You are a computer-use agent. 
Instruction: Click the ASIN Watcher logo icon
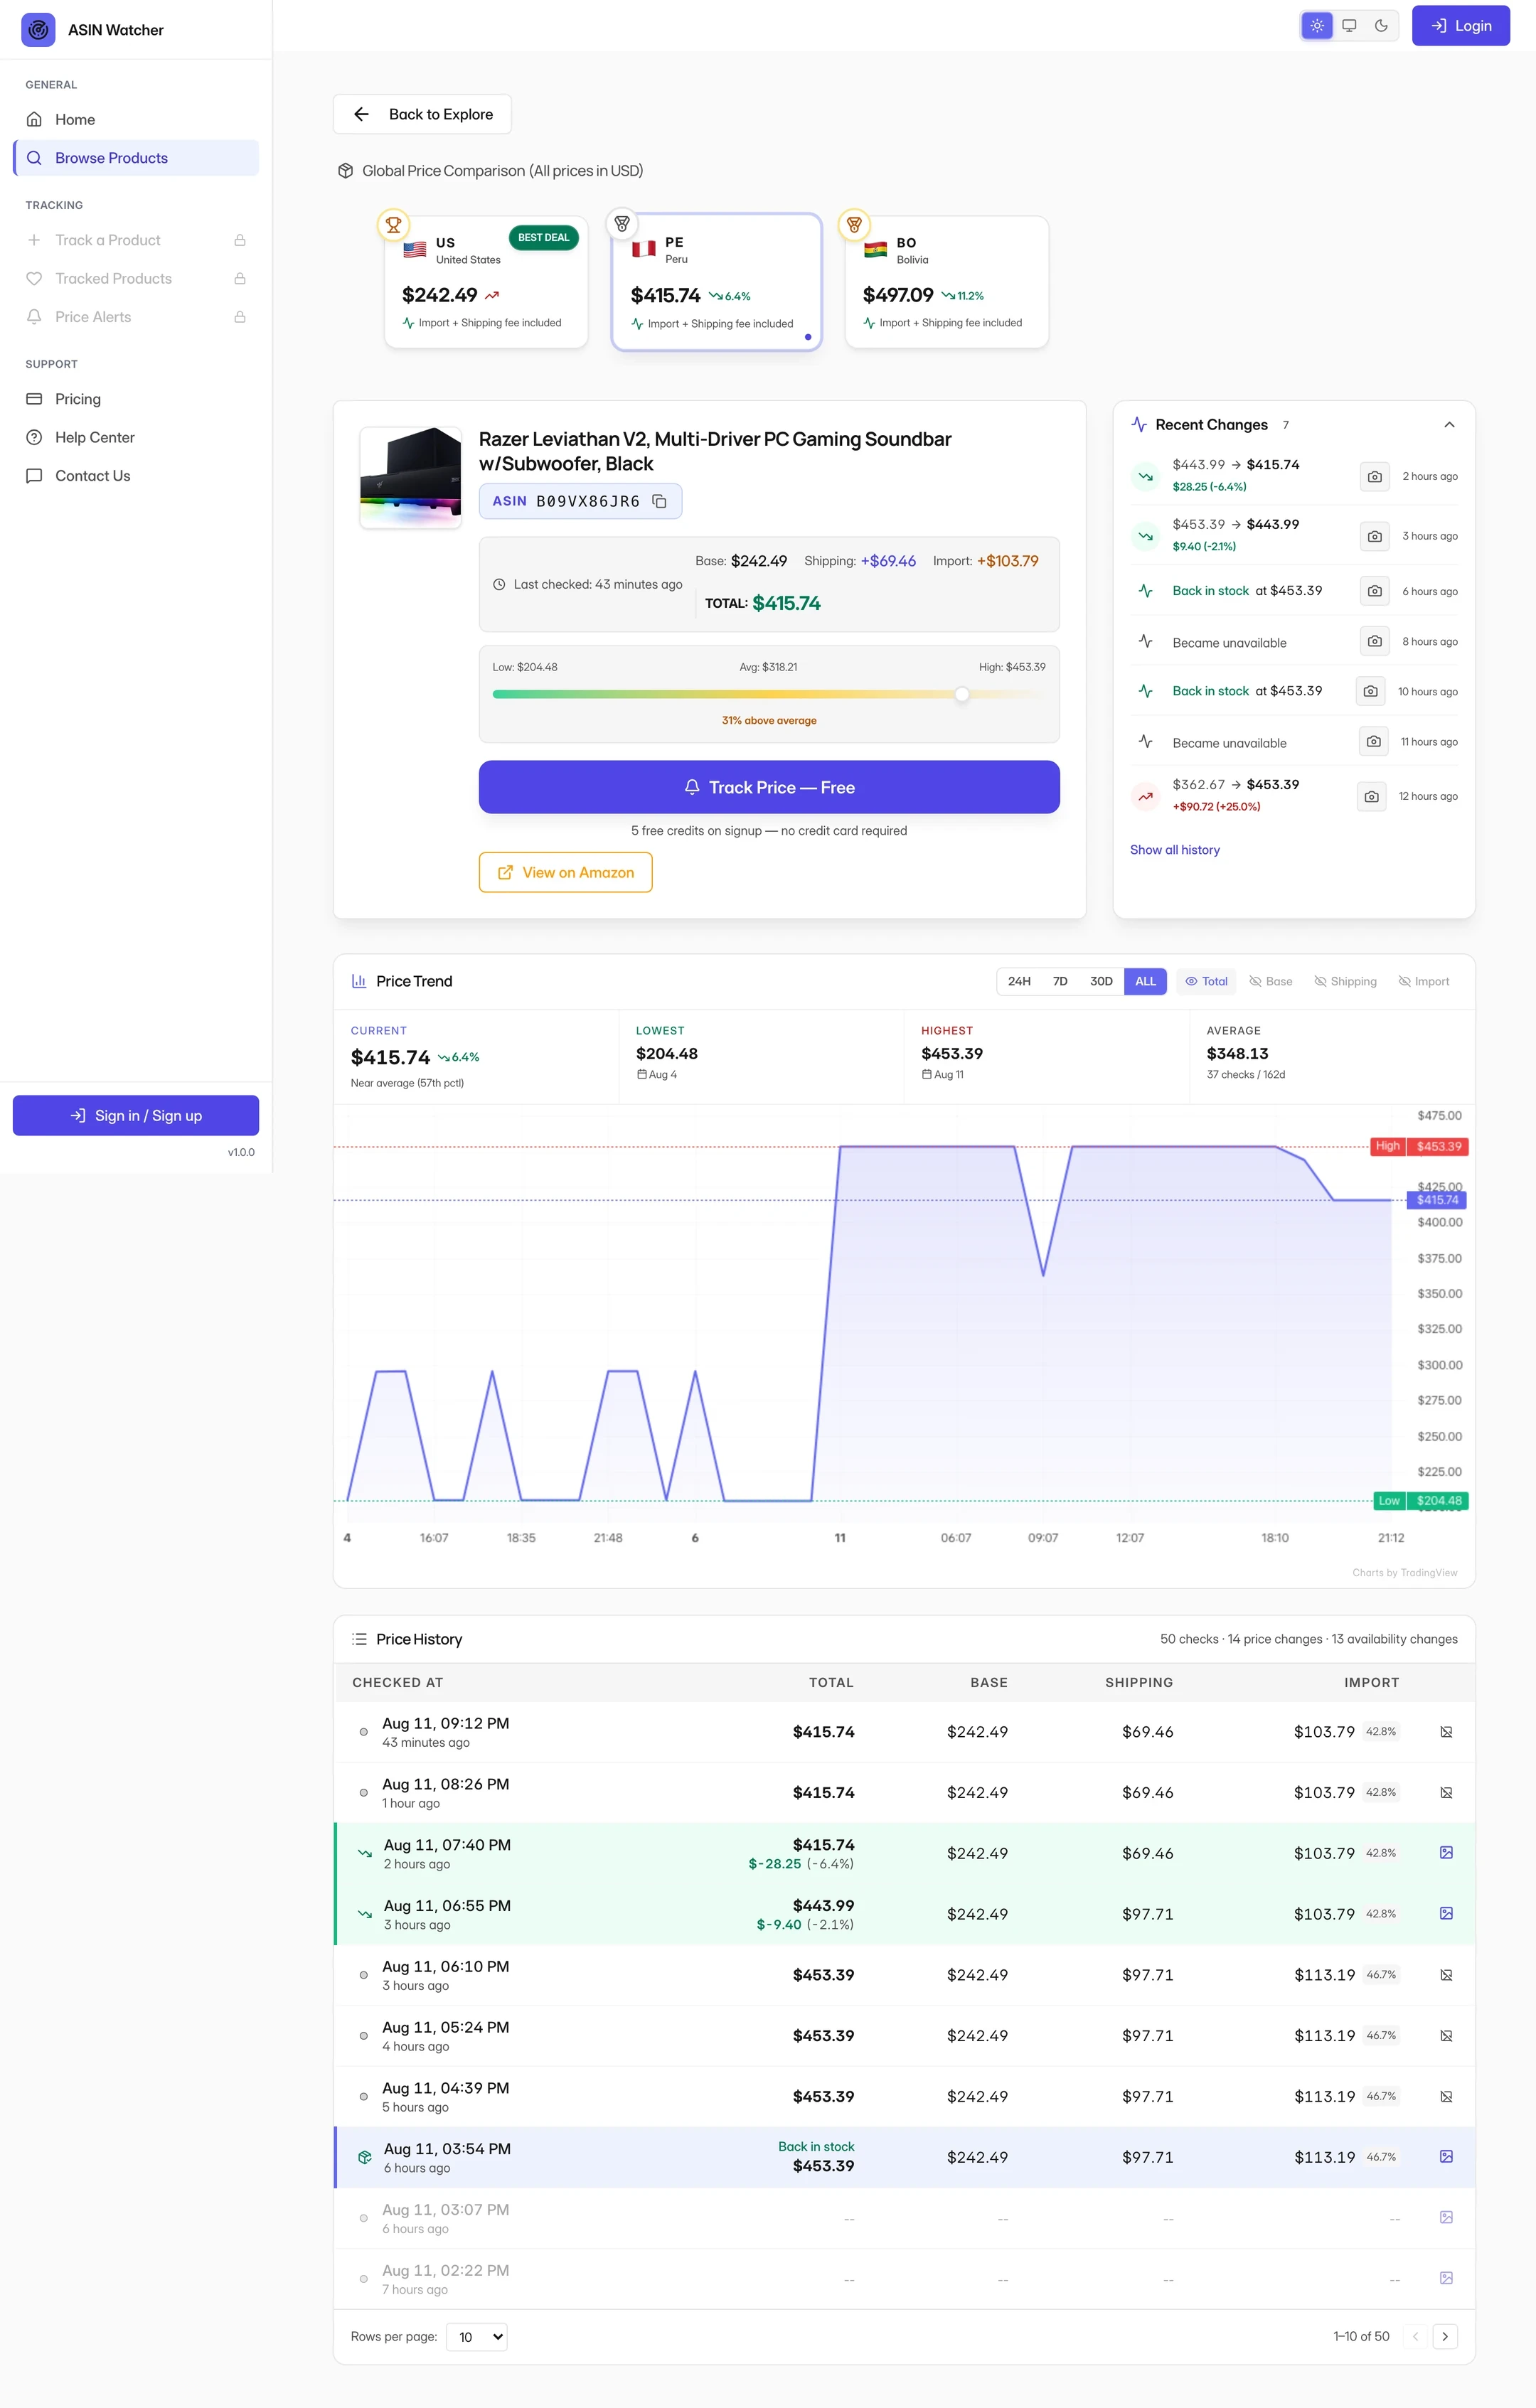pyautogui.click(x=38, y=30)
